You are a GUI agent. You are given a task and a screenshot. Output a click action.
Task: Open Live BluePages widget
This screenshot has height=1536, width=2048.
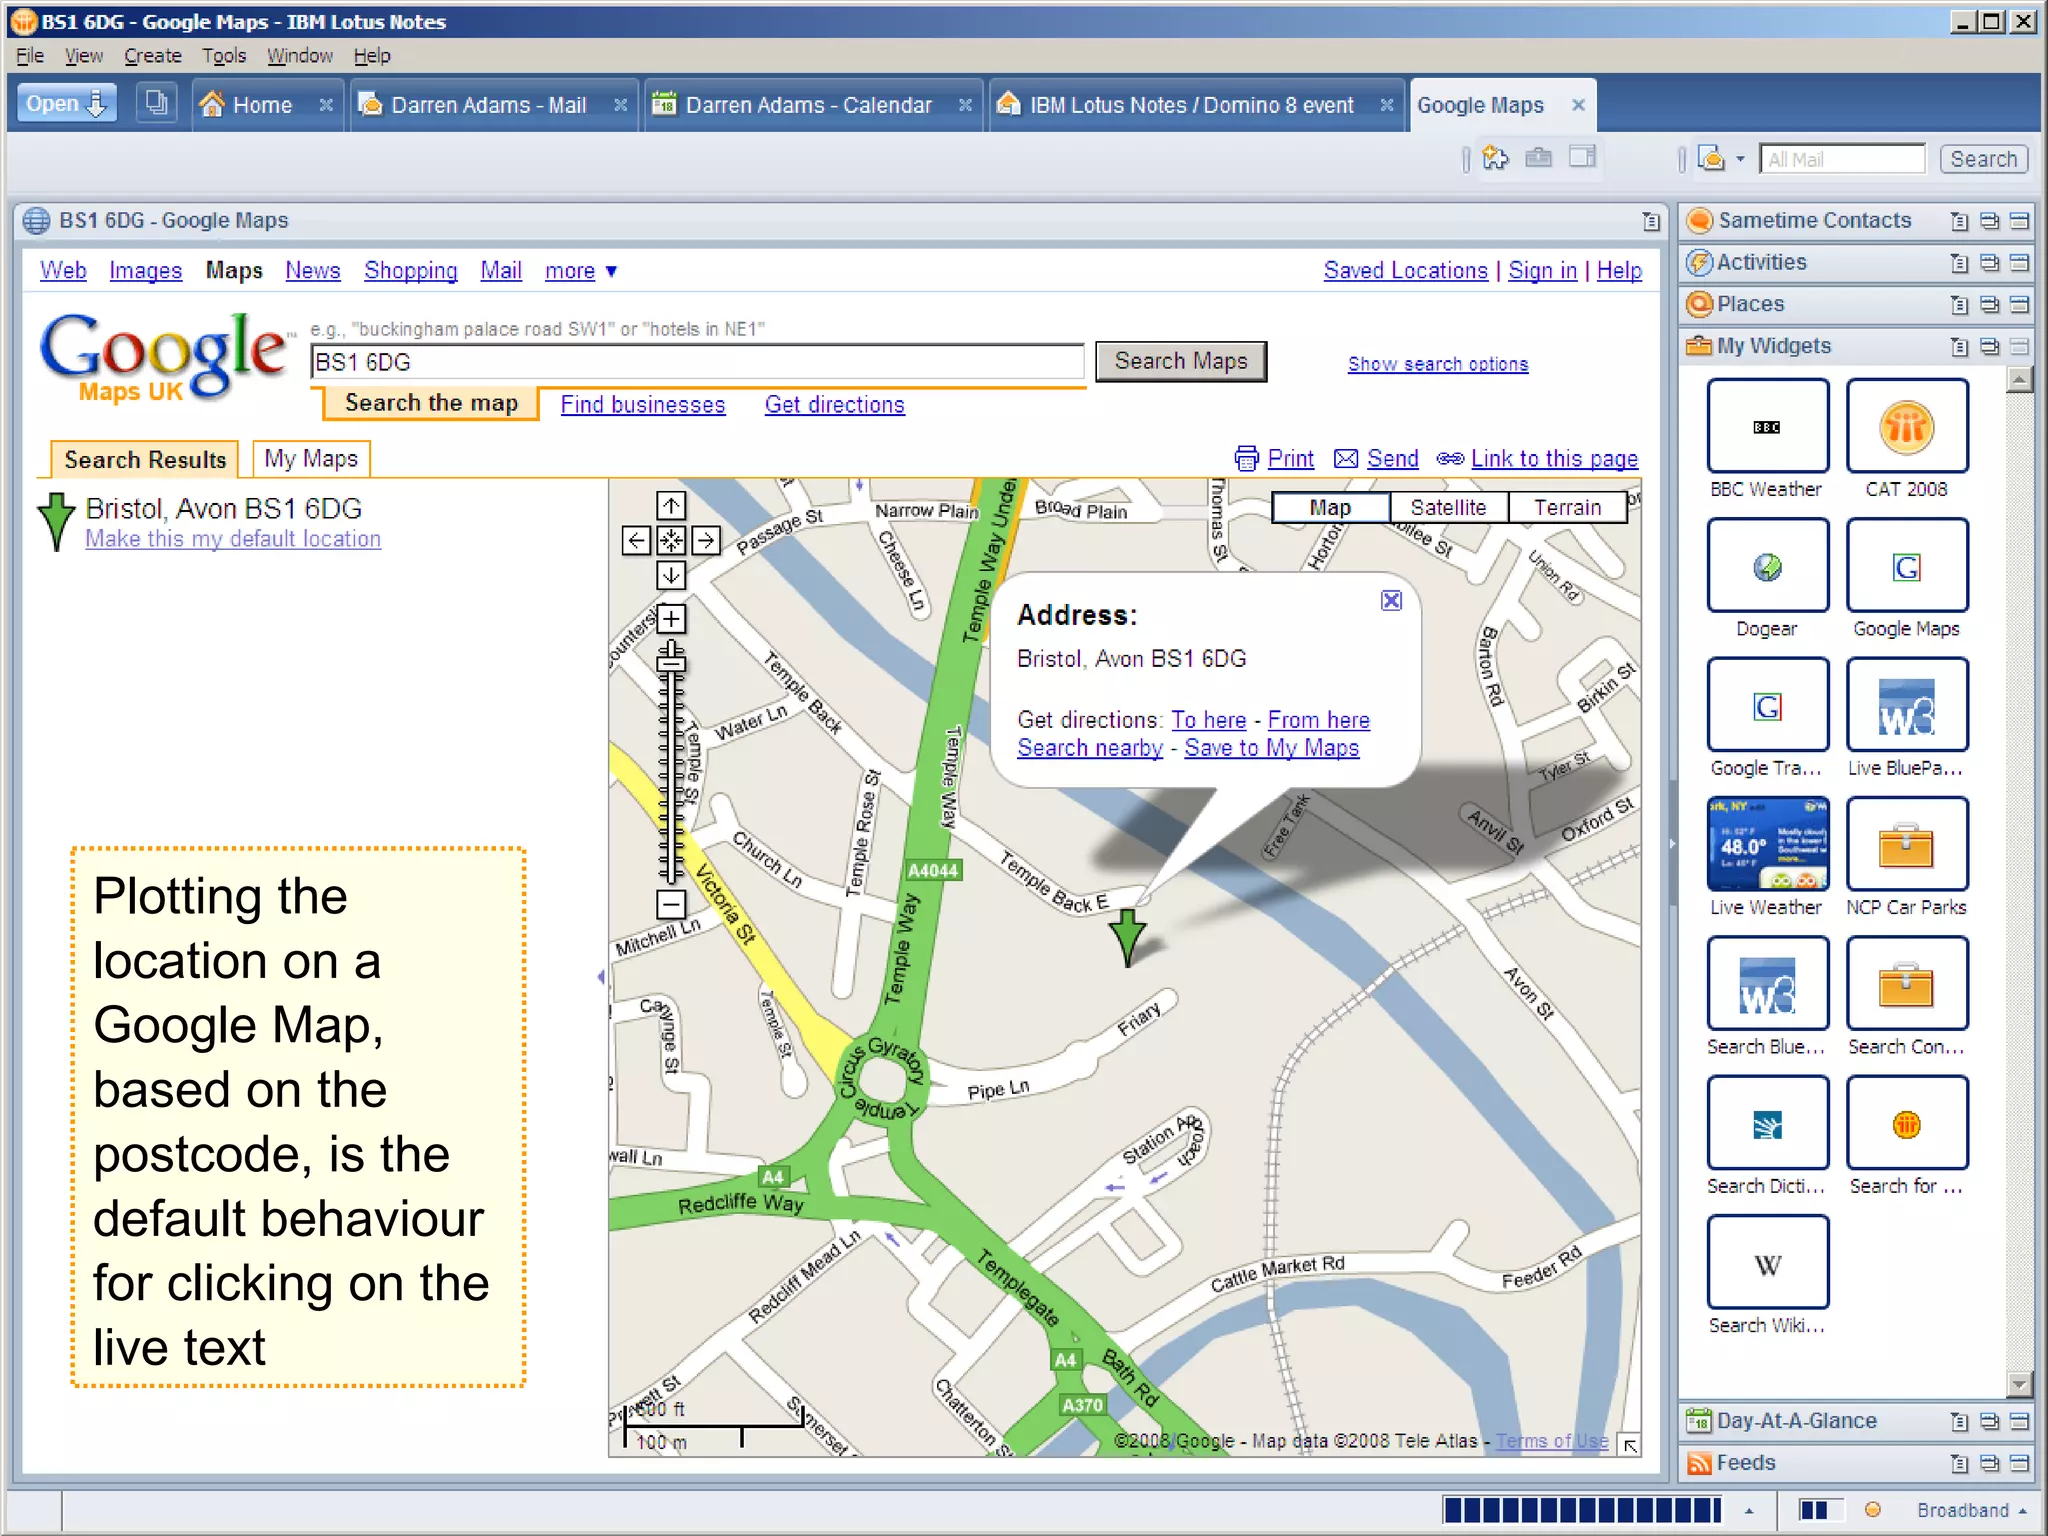[1907, 705]
